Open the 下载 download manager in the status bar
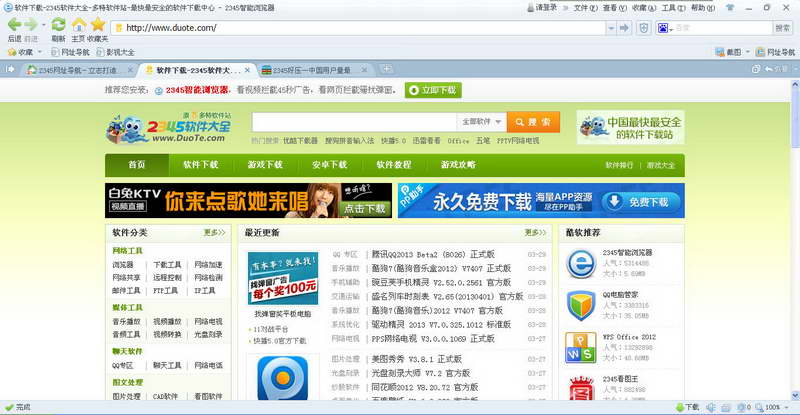Screen dimensions: 800x415 [x=687, y=407]
